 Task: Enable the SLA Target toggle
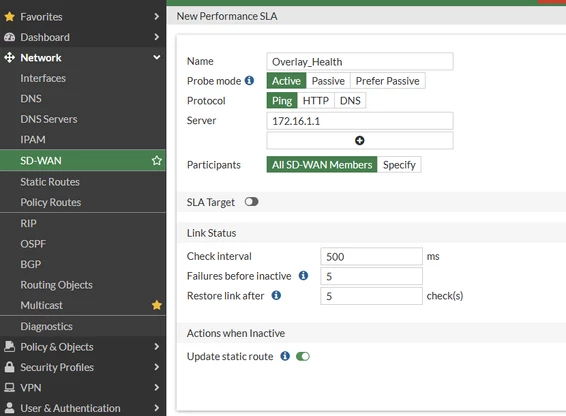tap(251, 202)
